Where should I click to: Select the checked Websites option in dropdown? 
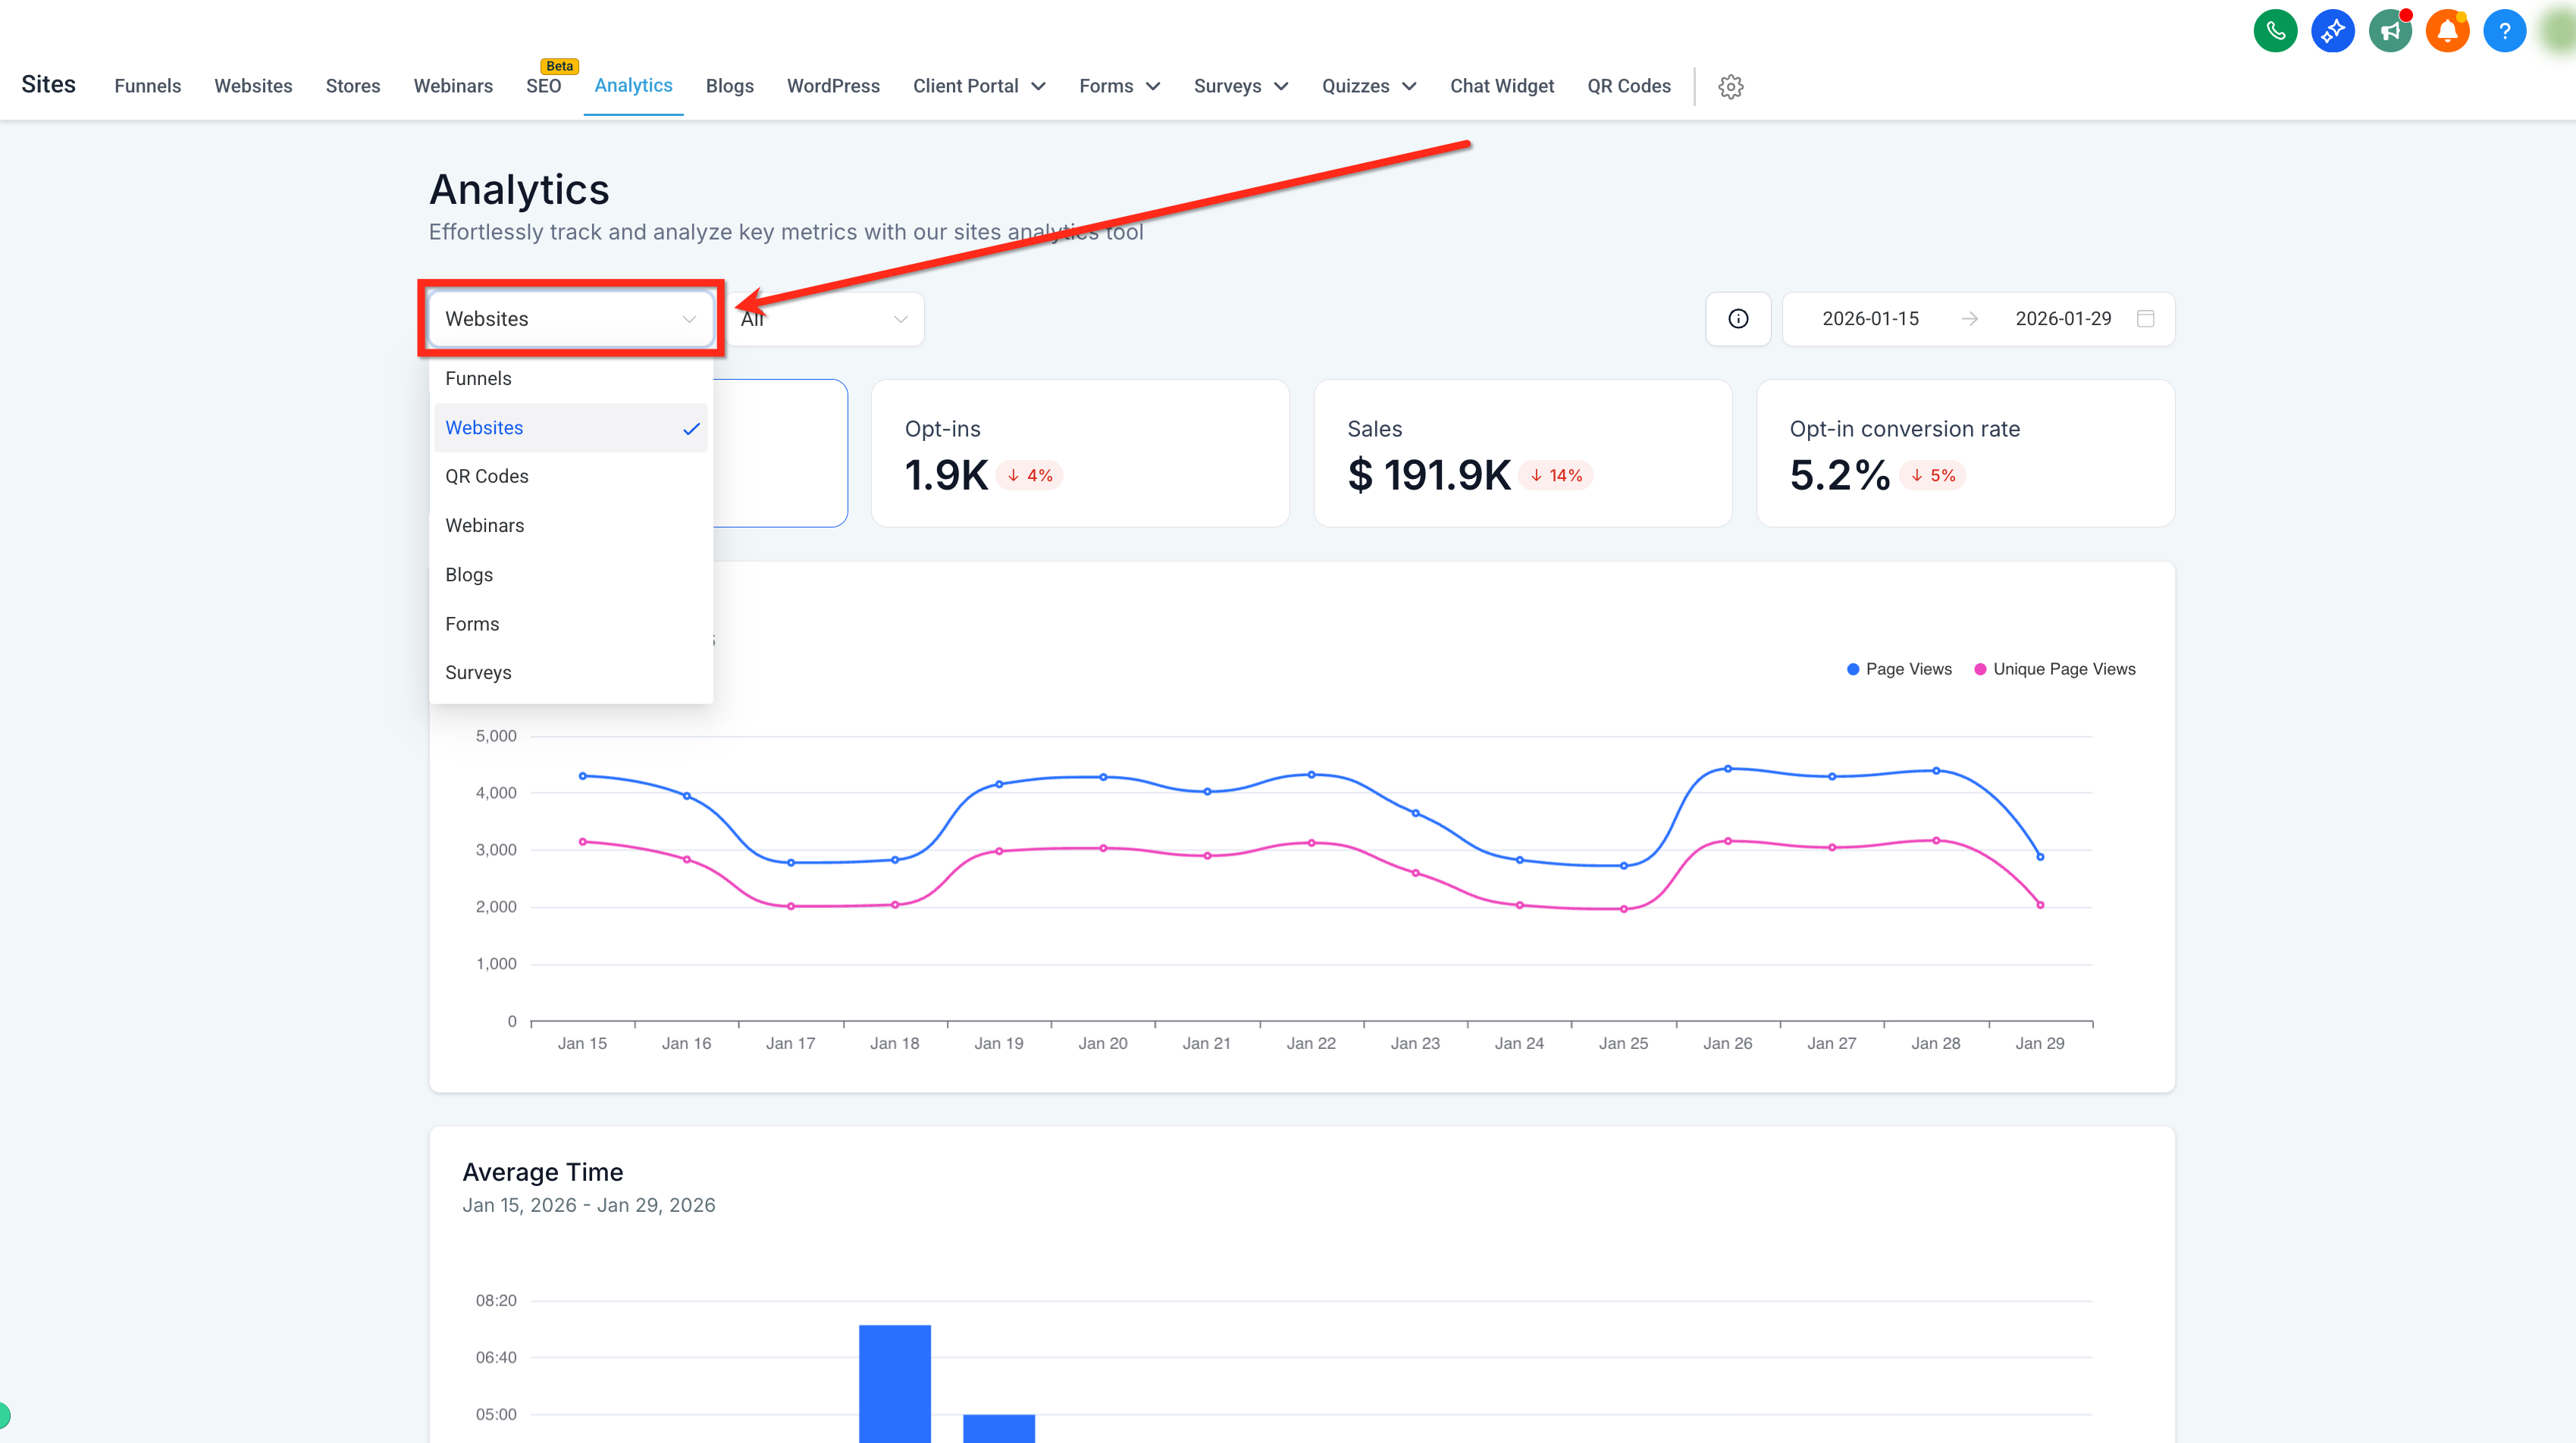click(571, 428)
